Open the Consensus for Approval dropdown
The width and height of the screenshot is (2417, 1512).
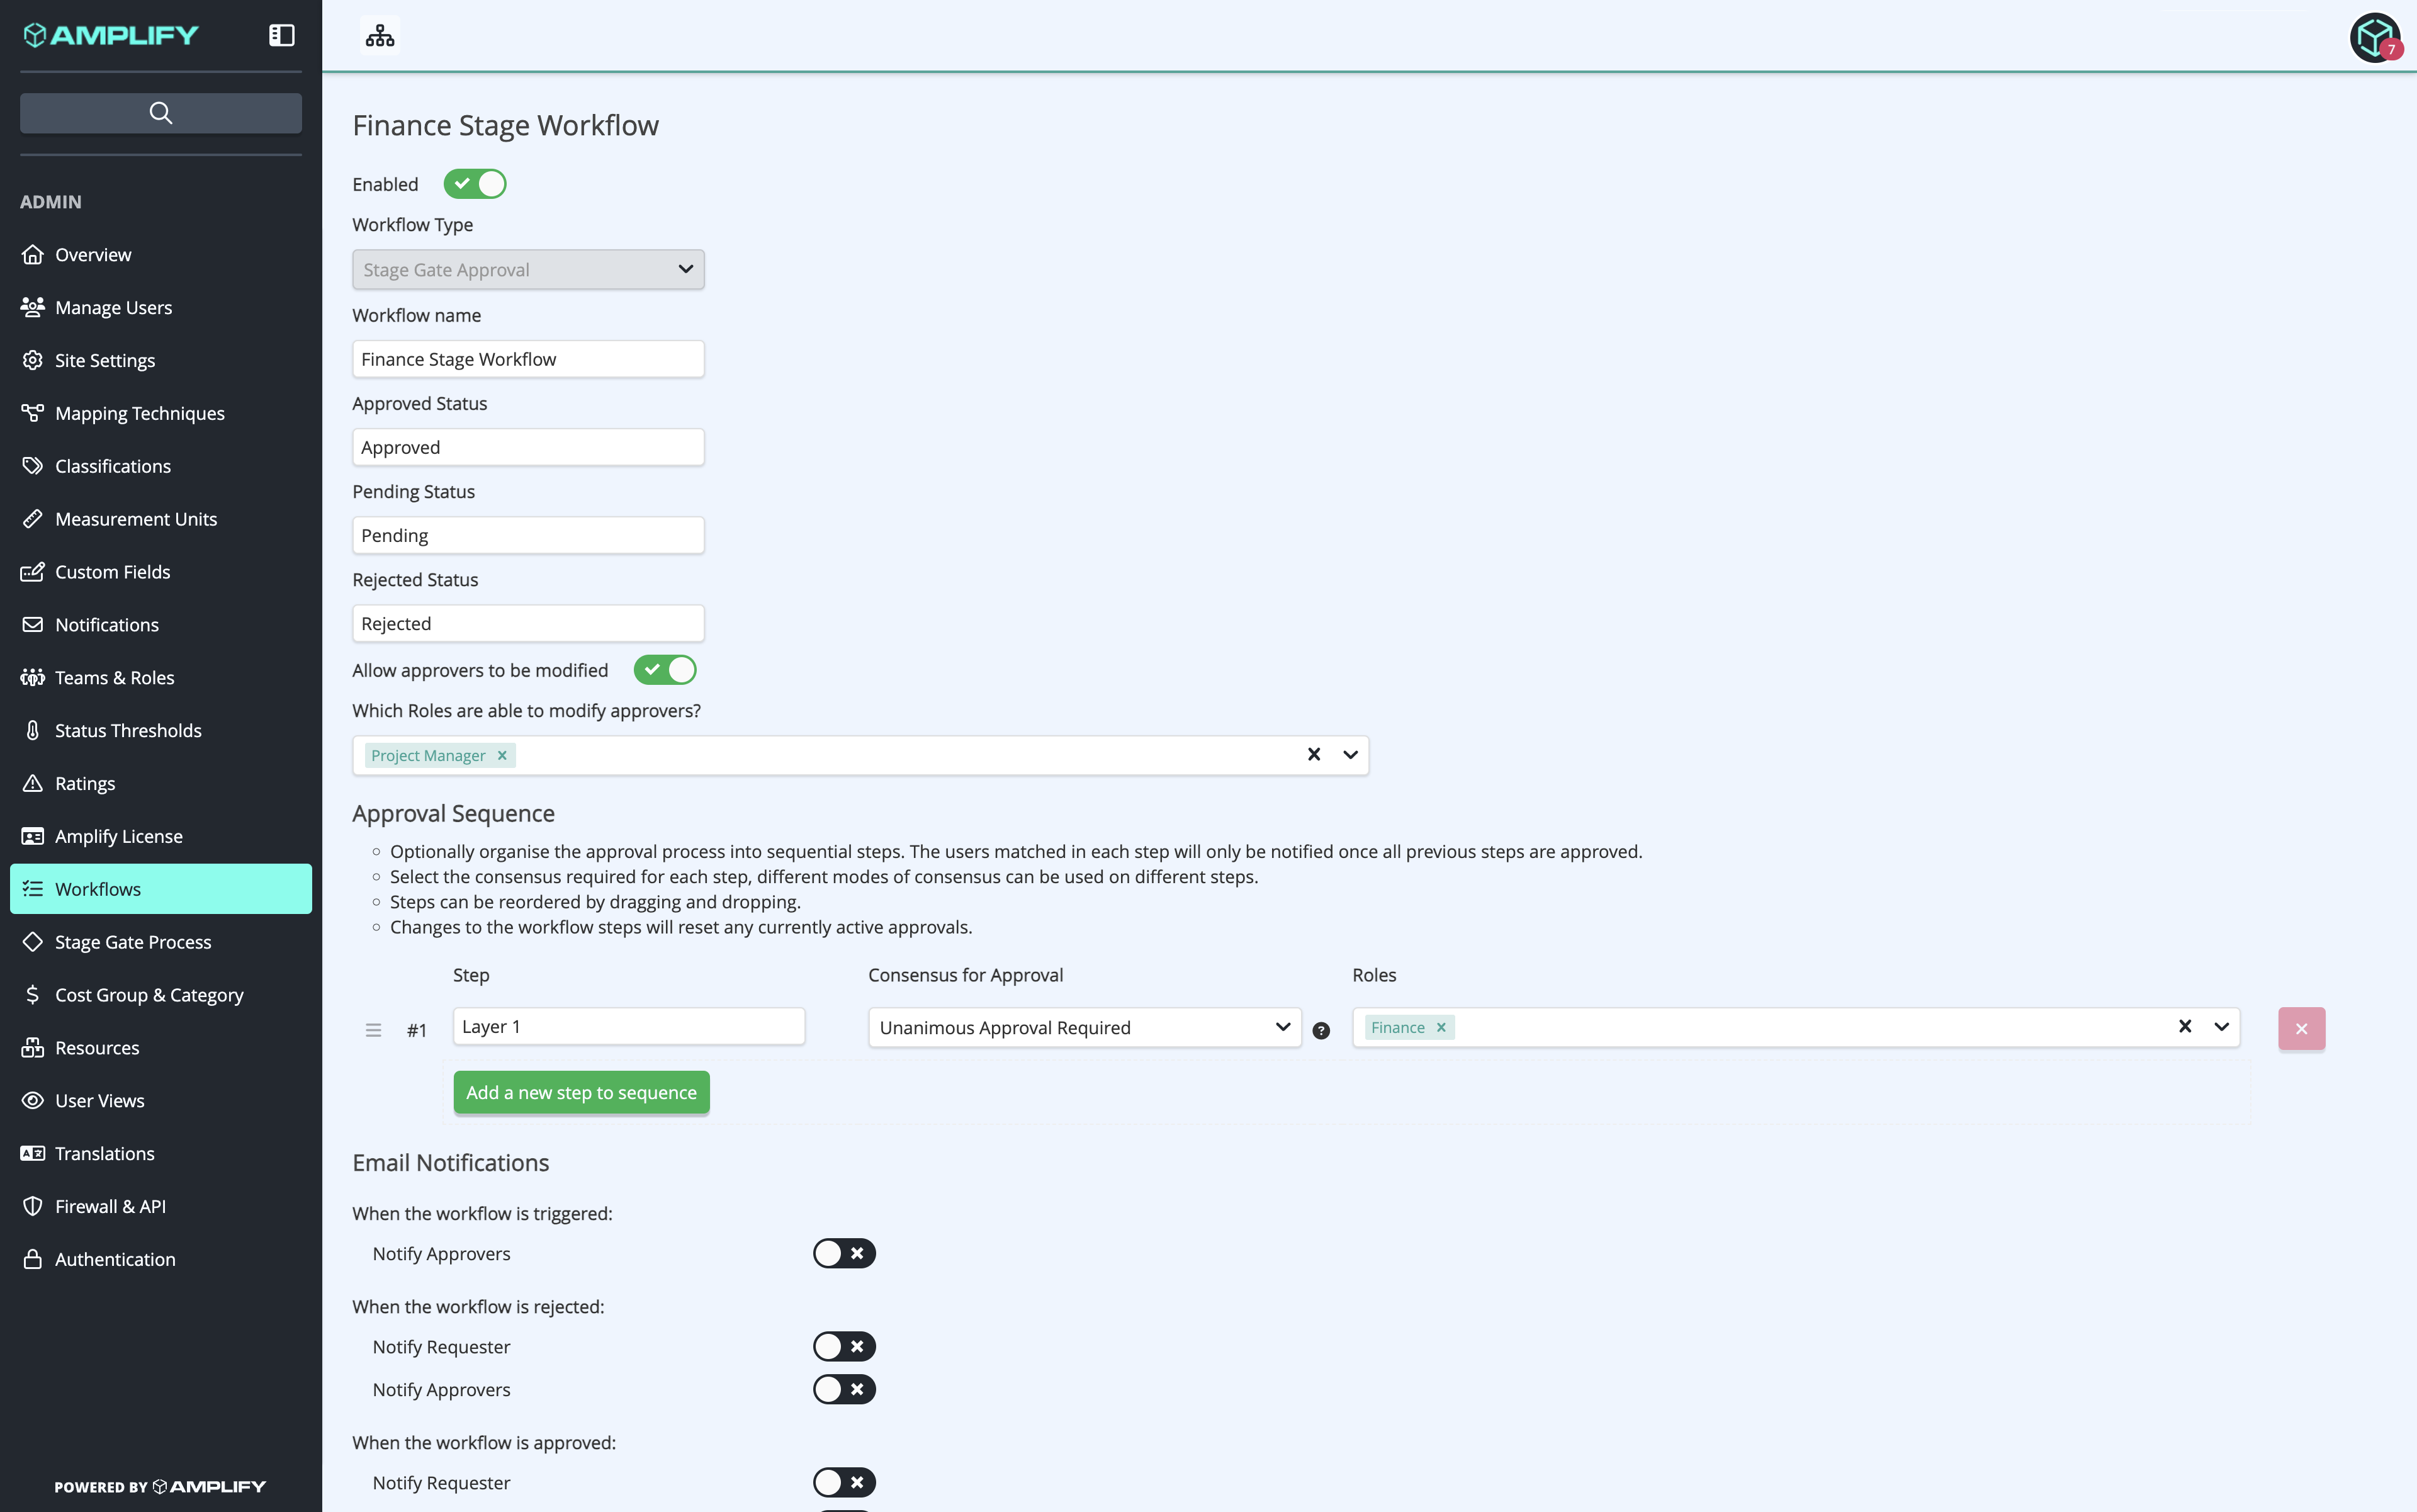[x=1084, y=1028]
